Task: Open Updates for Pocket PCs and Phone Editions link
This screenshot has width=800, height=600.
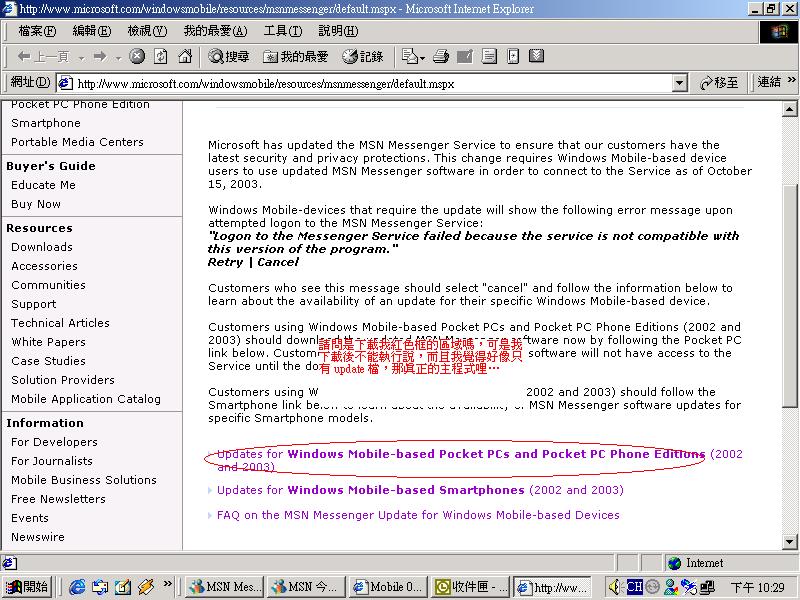Action: (480, 460)
